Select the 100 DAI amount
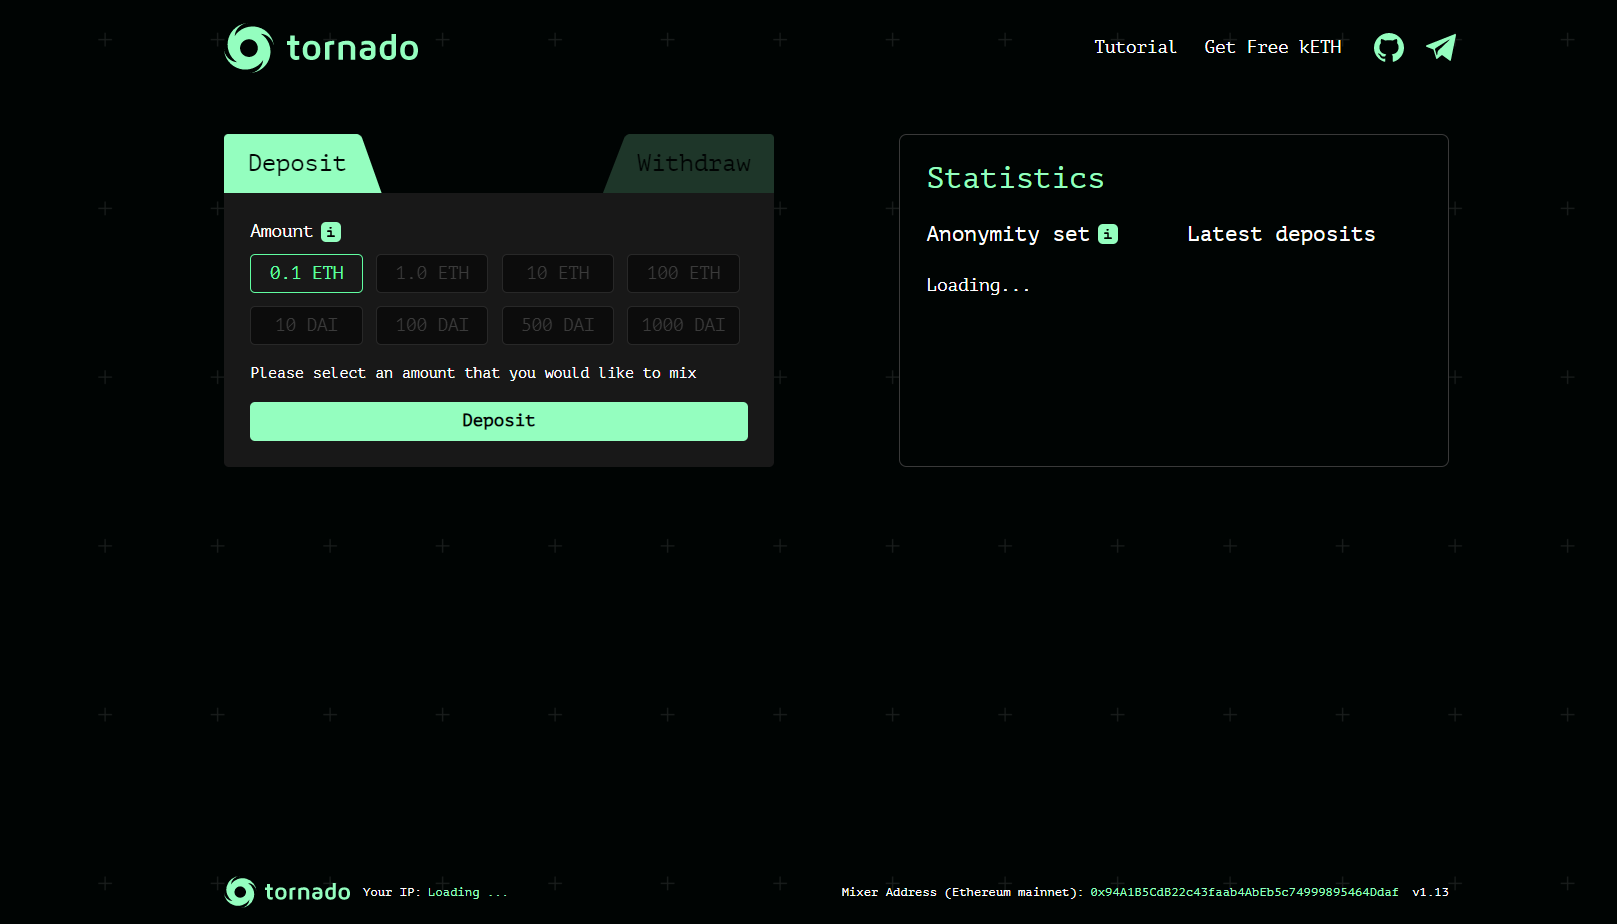The image size is (1617, 924). (432, 325)
